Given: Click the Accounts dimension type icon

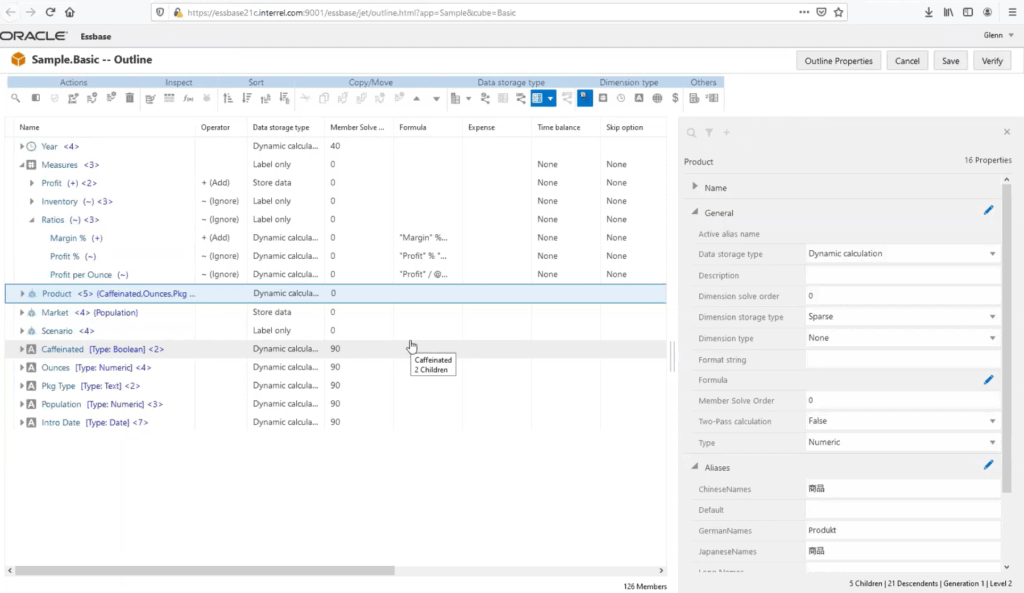Looking at the screenshot, I should [x=603, y=98].
